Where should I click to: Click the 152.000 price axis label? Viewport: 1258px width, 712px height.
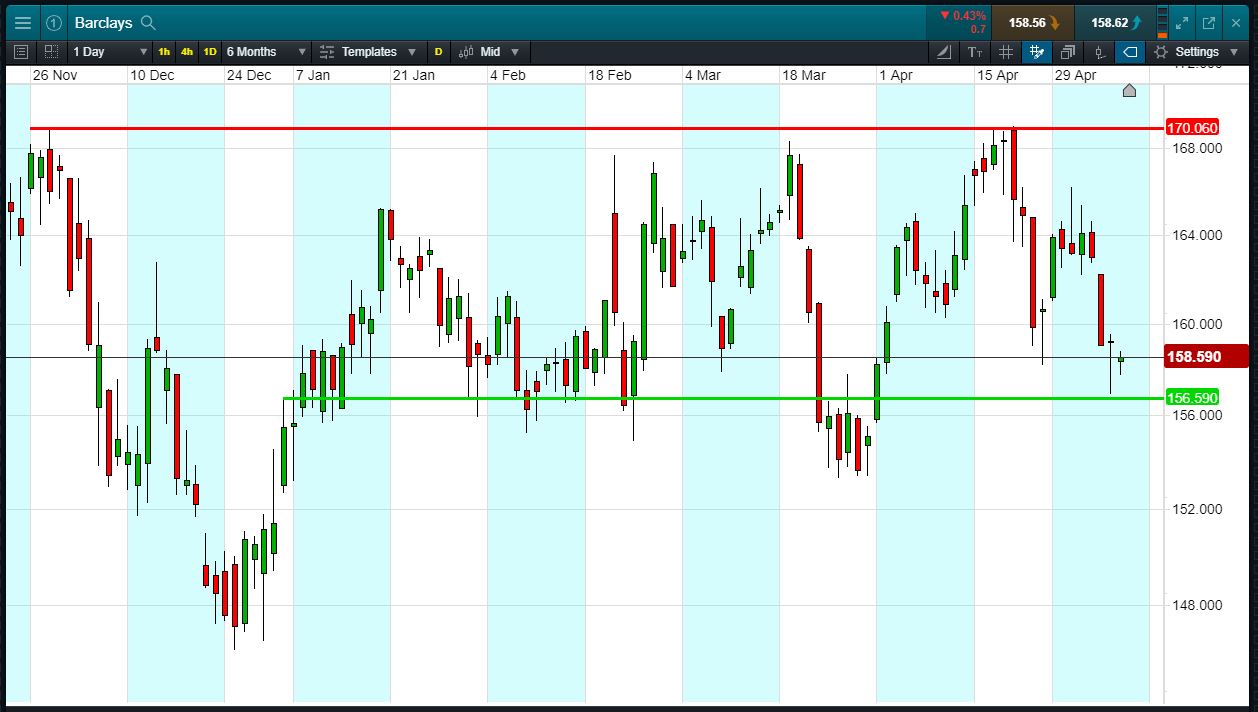point(1196,509)
